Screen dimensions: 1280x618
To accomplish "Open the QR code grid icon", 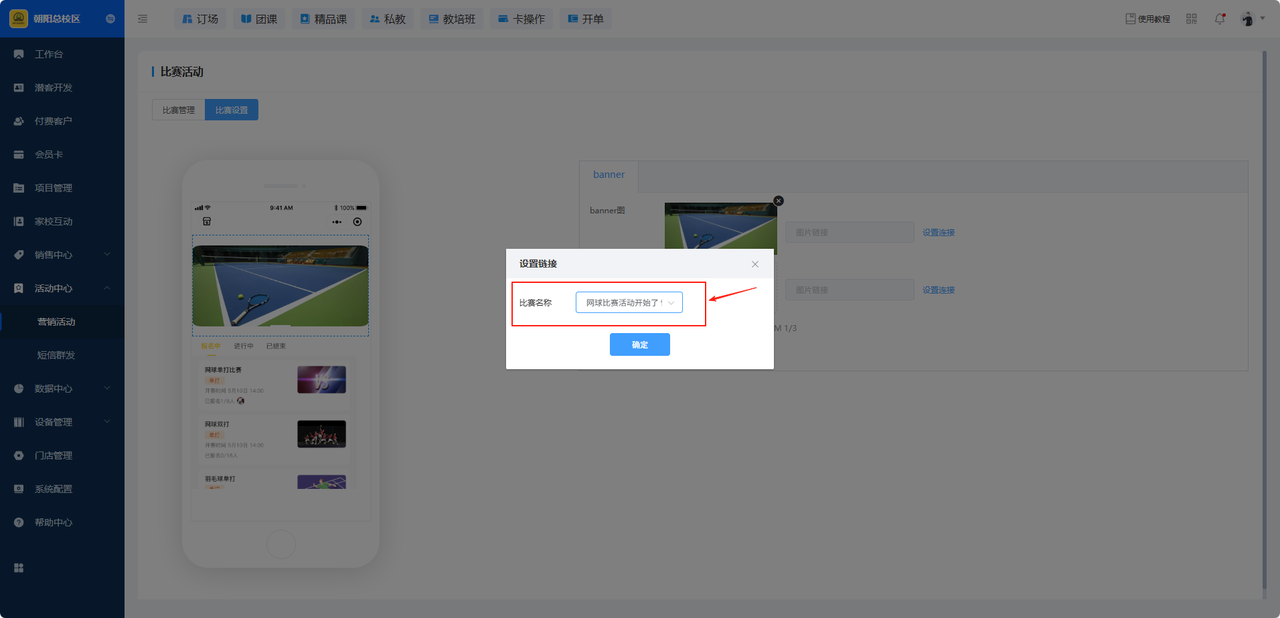I will tap(1191, 19).
